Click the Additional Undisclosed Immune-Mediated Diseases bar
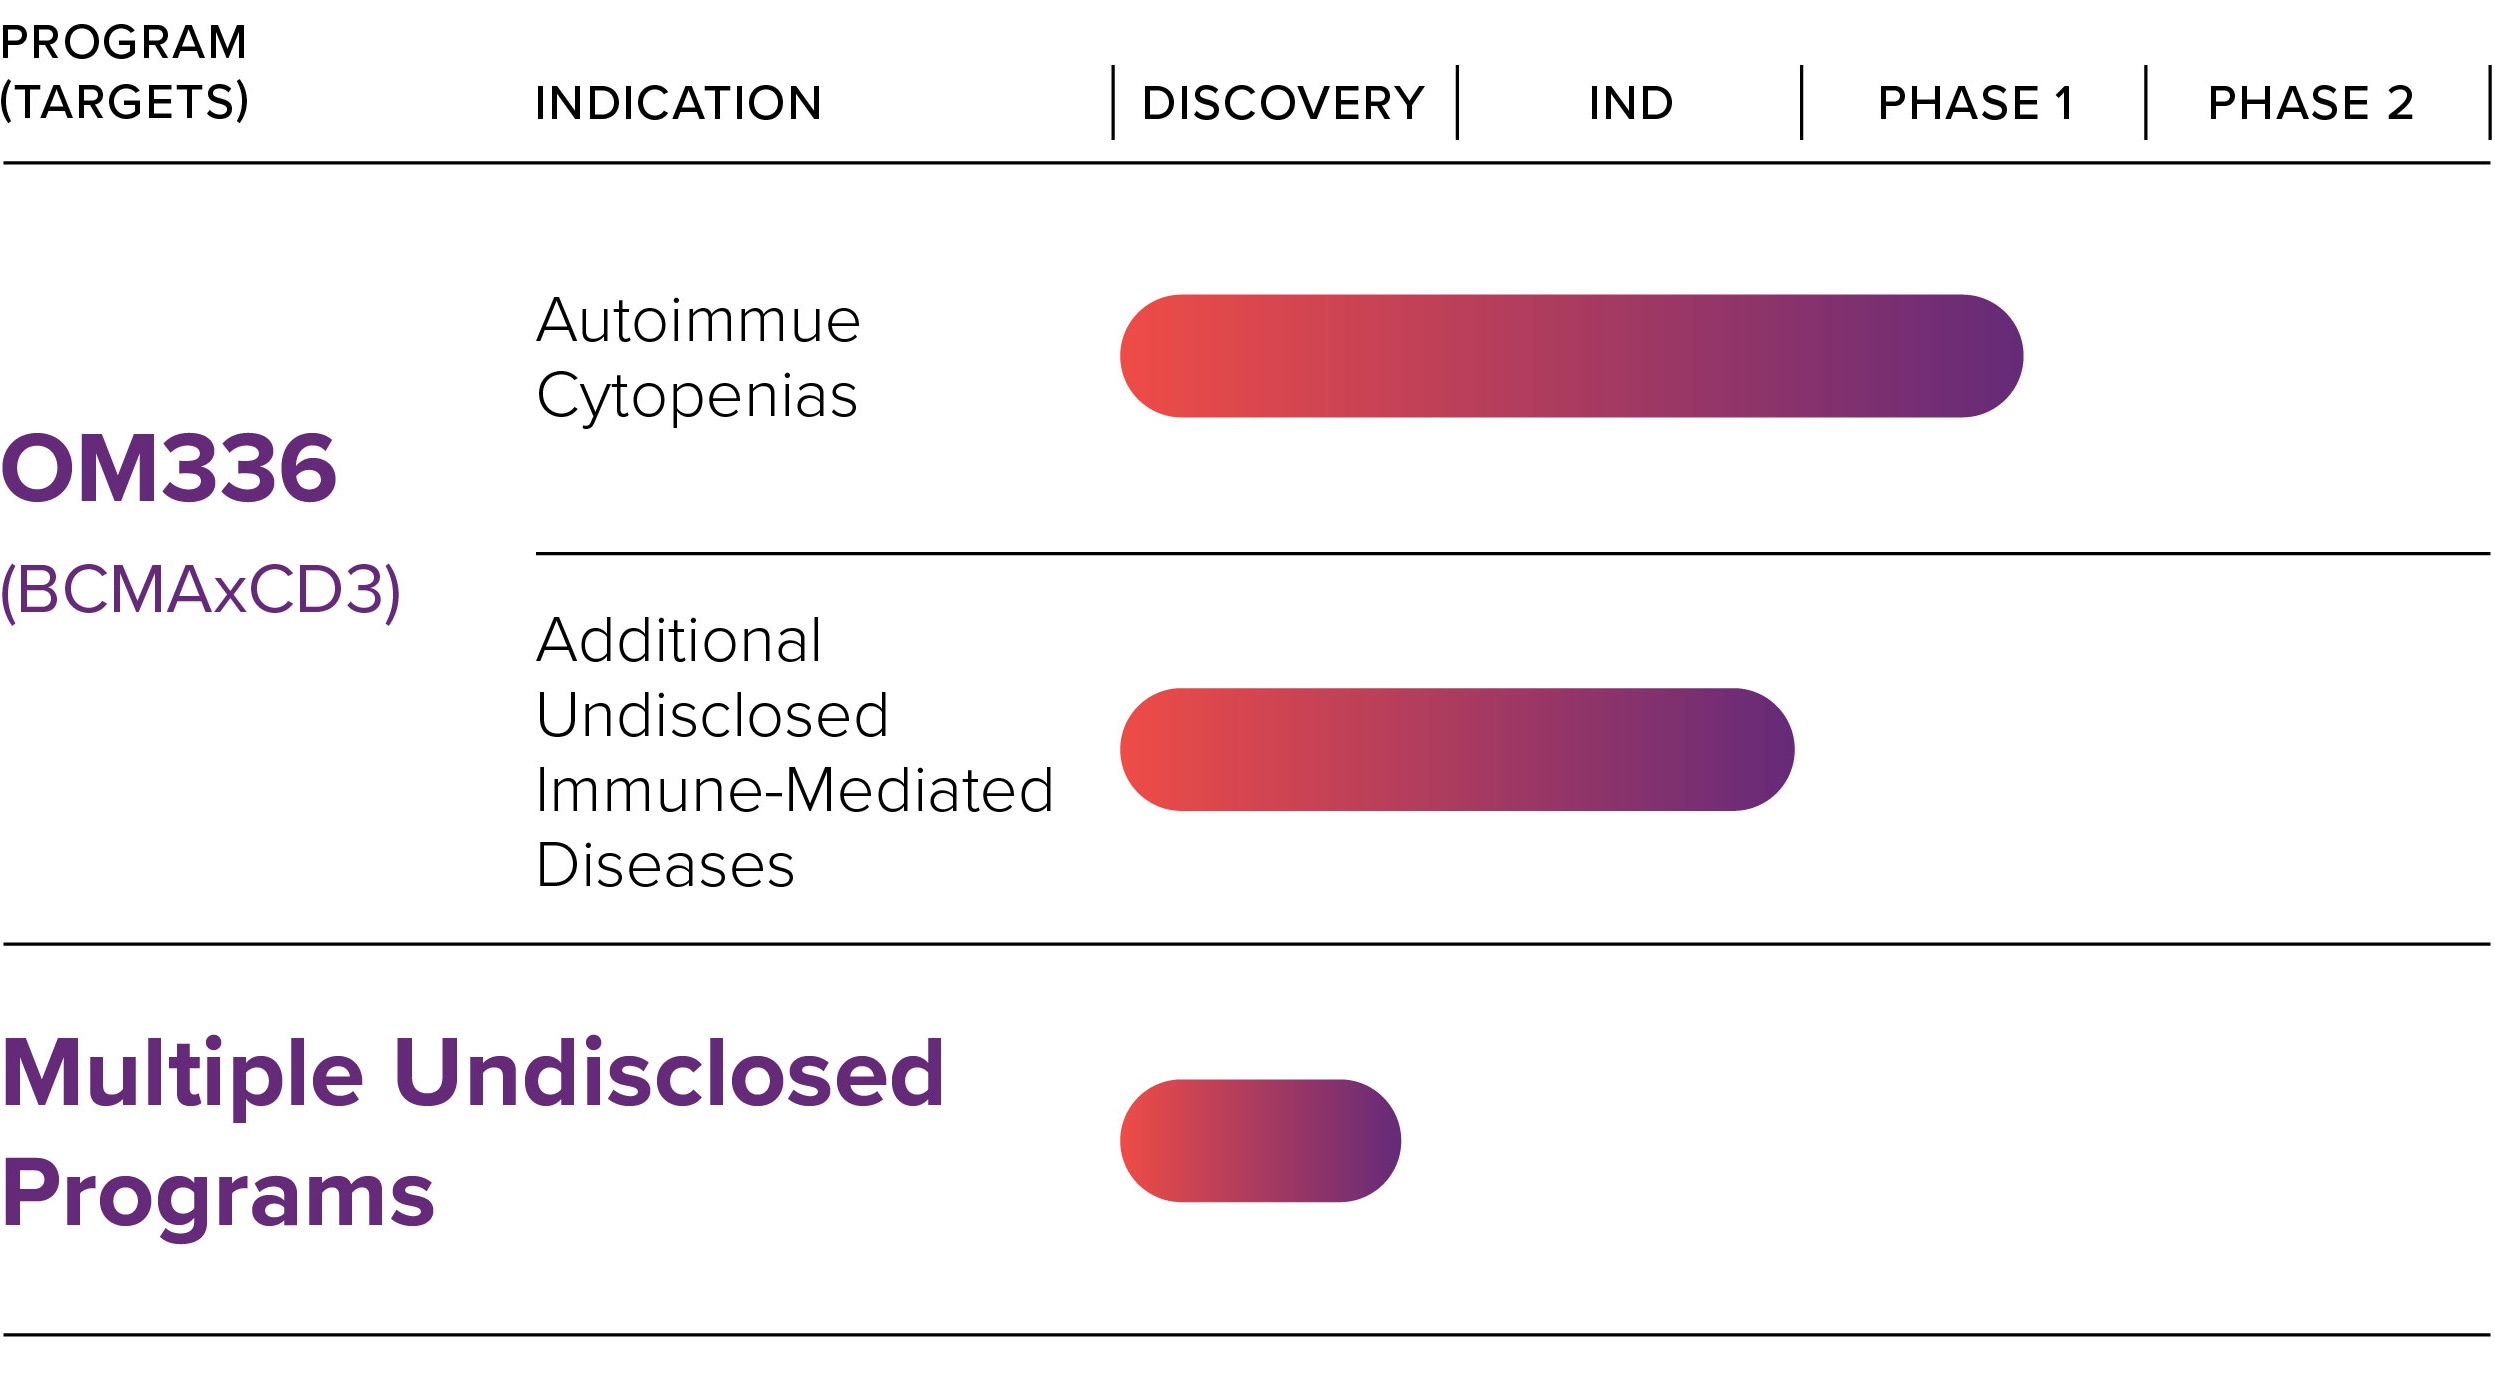2495x1383 pixels. pyautogui.click(x=1457, y=749)
